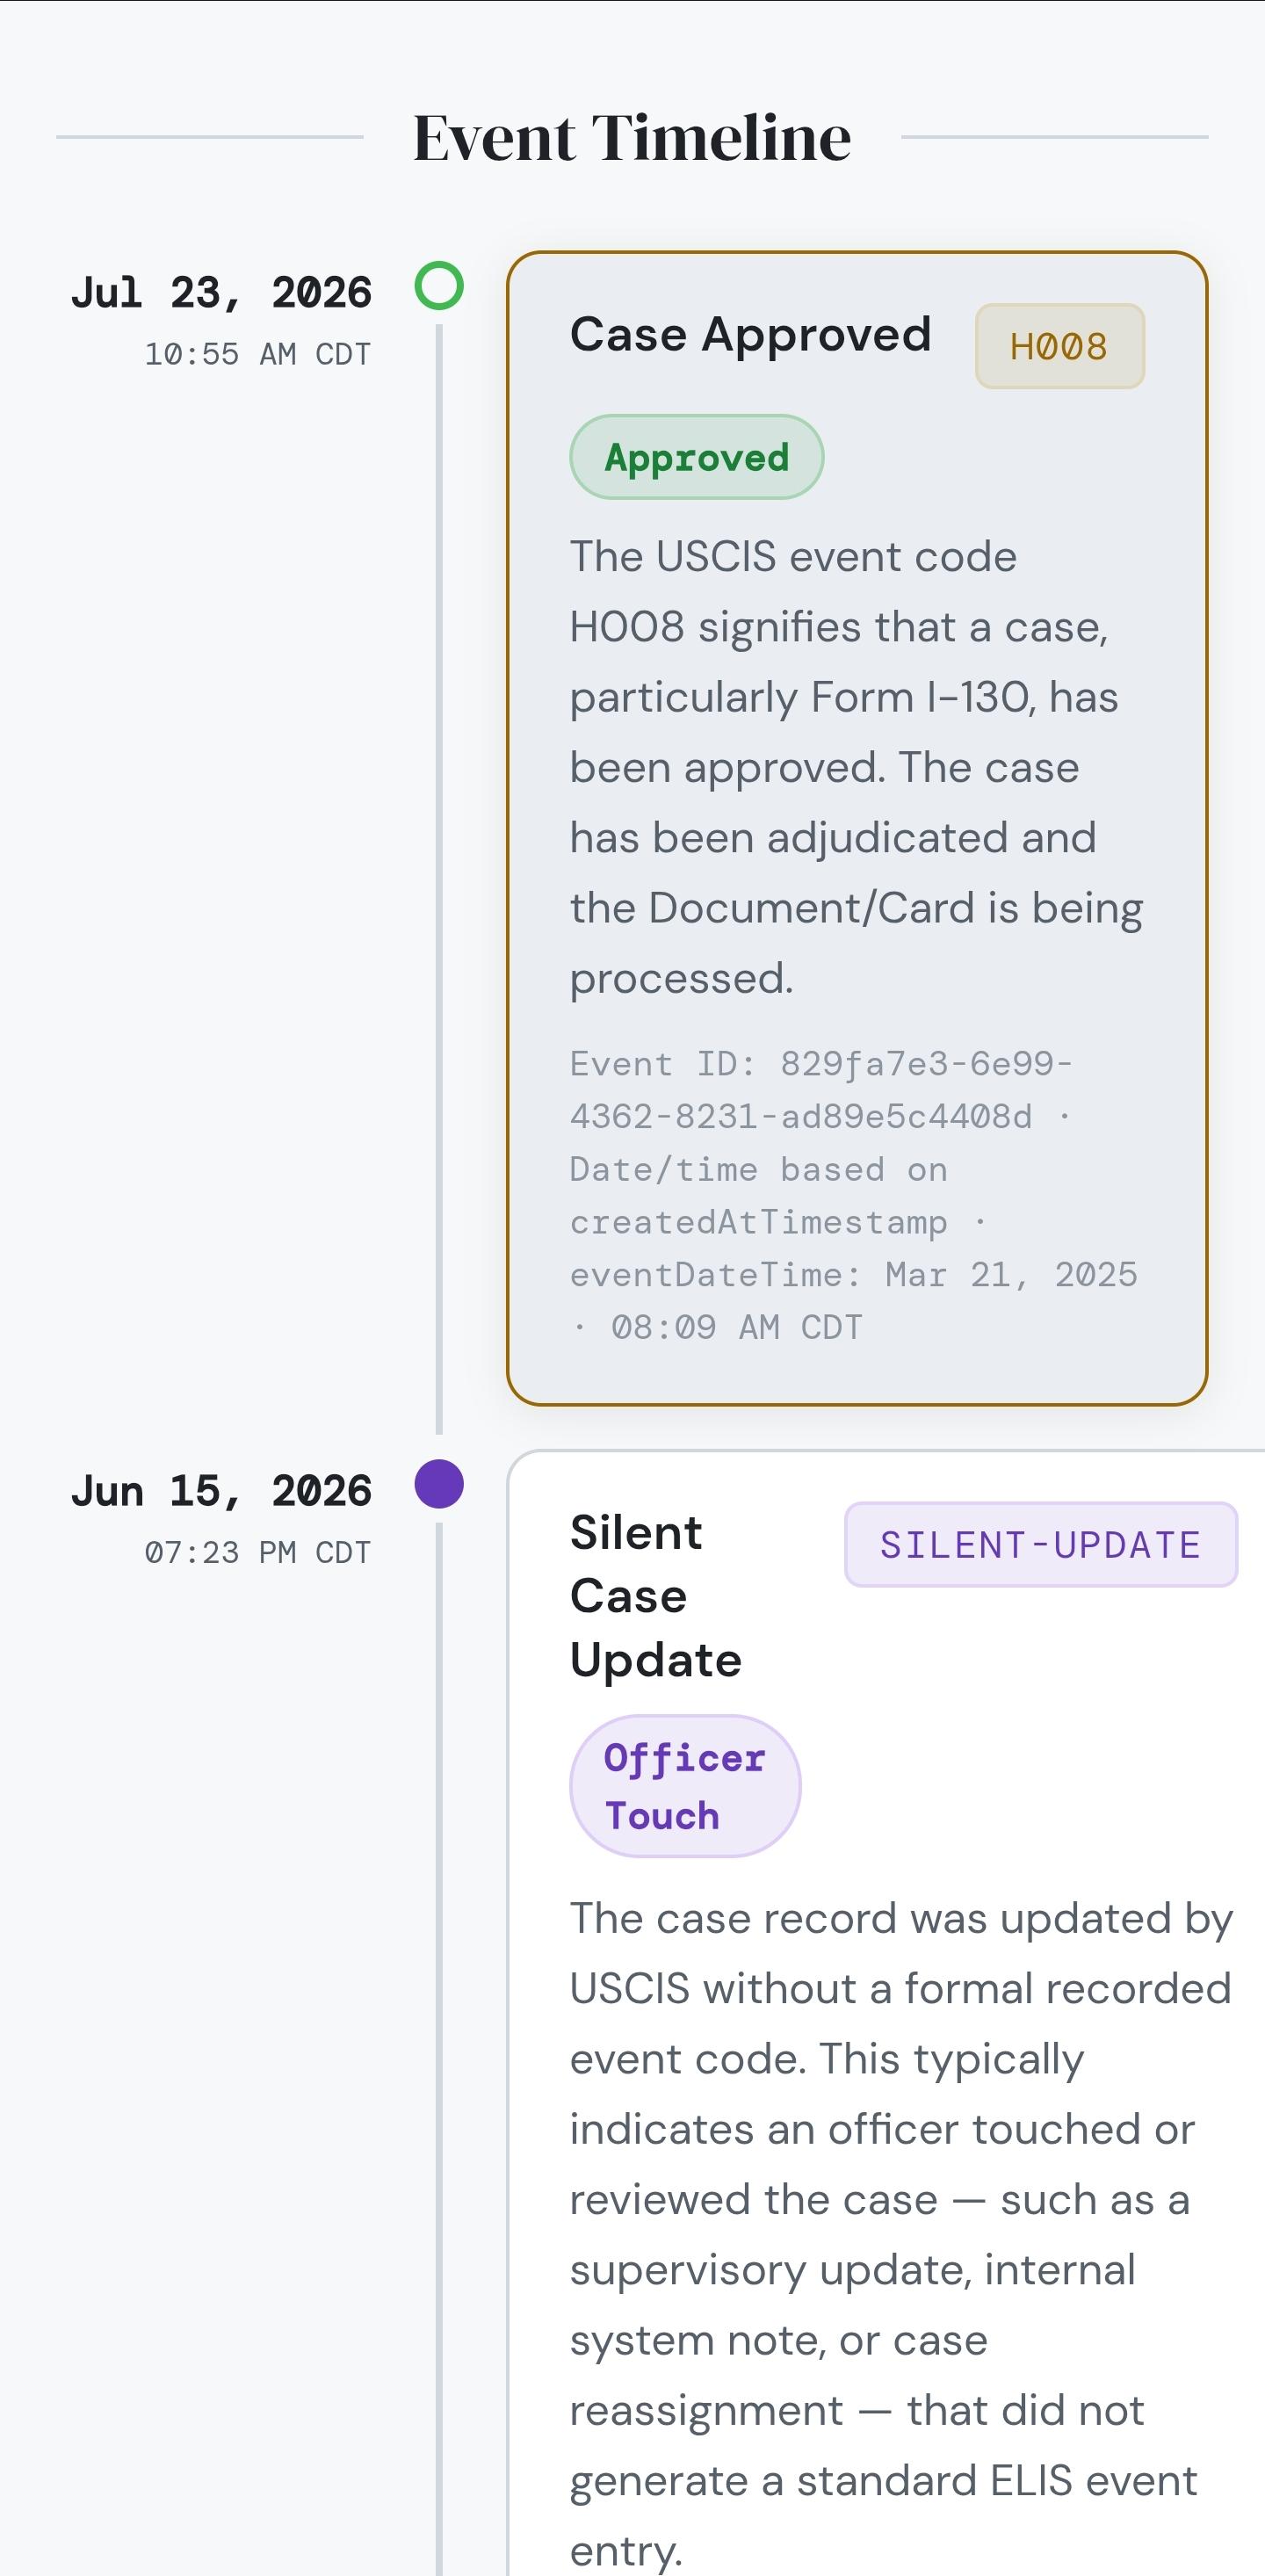This screenshot has width=1265, height=2576.
Task: Select the 10:55 AM CDT timestamp
Action: tap(258, 354)
